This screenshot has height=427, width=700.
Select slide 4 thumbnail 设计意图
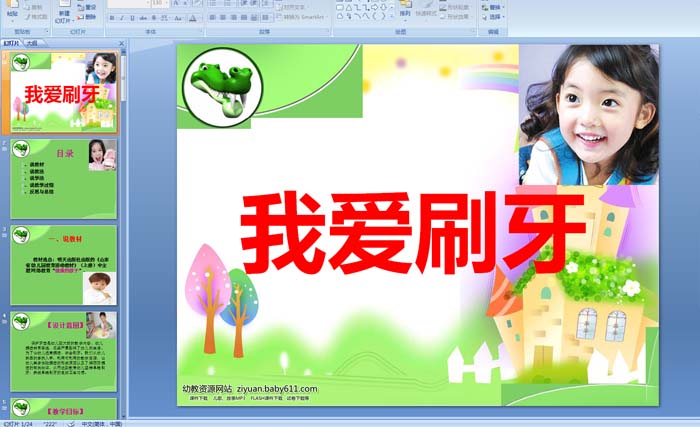coord(63,352)
